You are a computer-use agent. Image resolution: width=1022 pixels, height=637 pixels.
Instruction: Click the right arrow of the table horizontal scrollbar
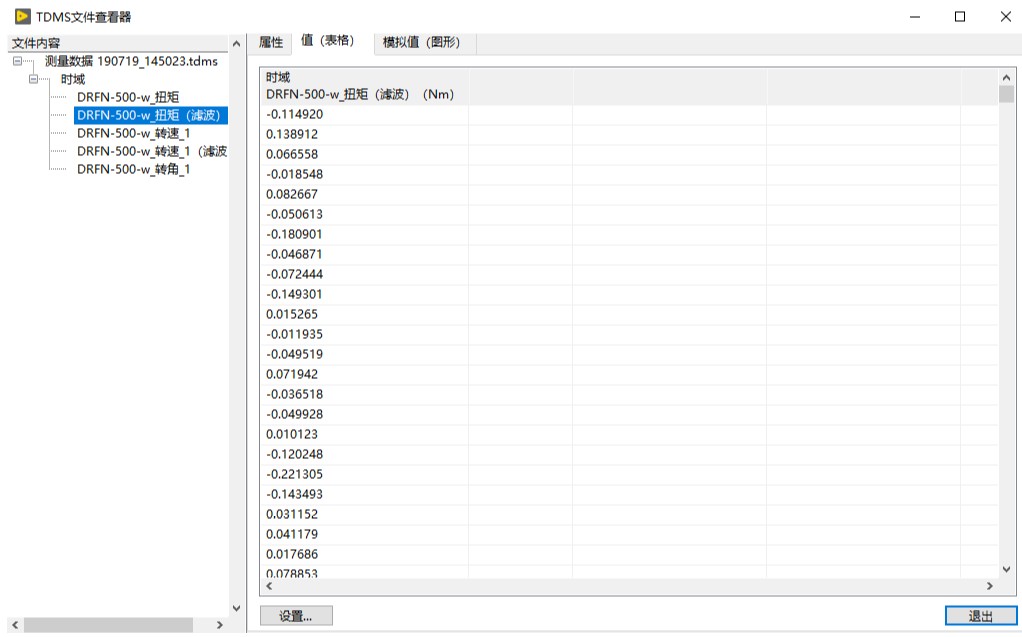click(x=991, y=586)
